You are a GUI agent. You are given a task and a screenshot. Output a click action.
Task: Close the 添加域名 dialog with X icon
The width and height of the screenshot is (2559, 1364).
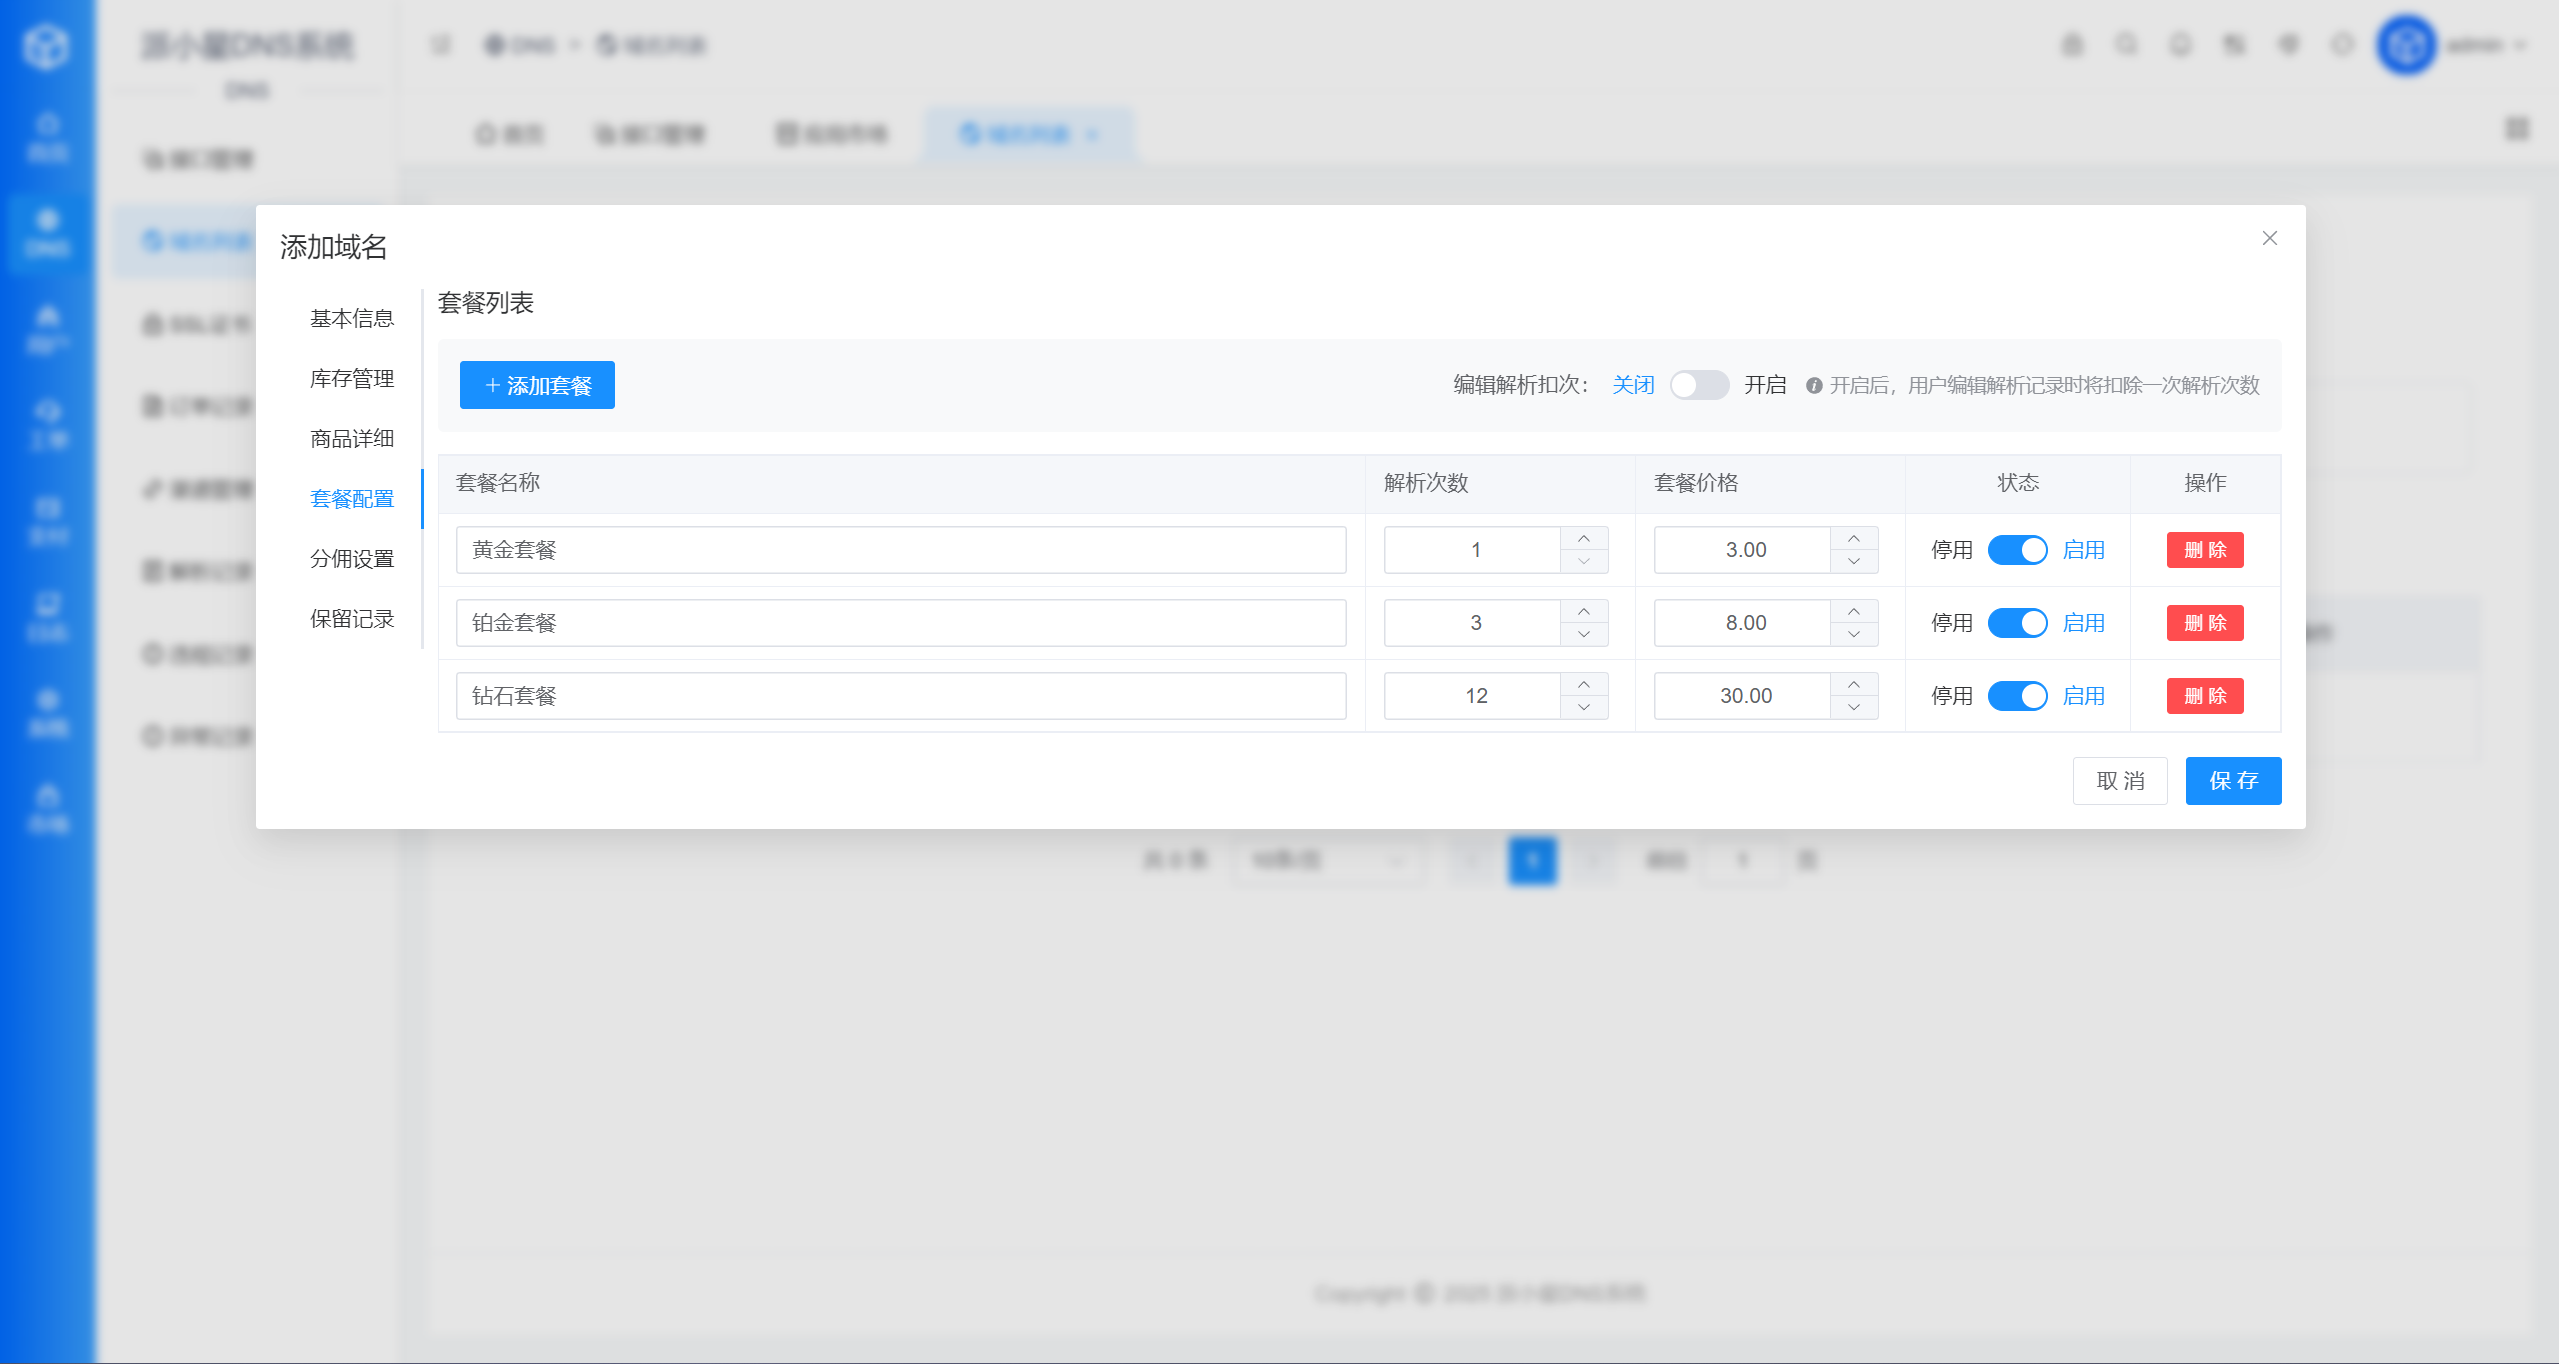(2269, 238)
